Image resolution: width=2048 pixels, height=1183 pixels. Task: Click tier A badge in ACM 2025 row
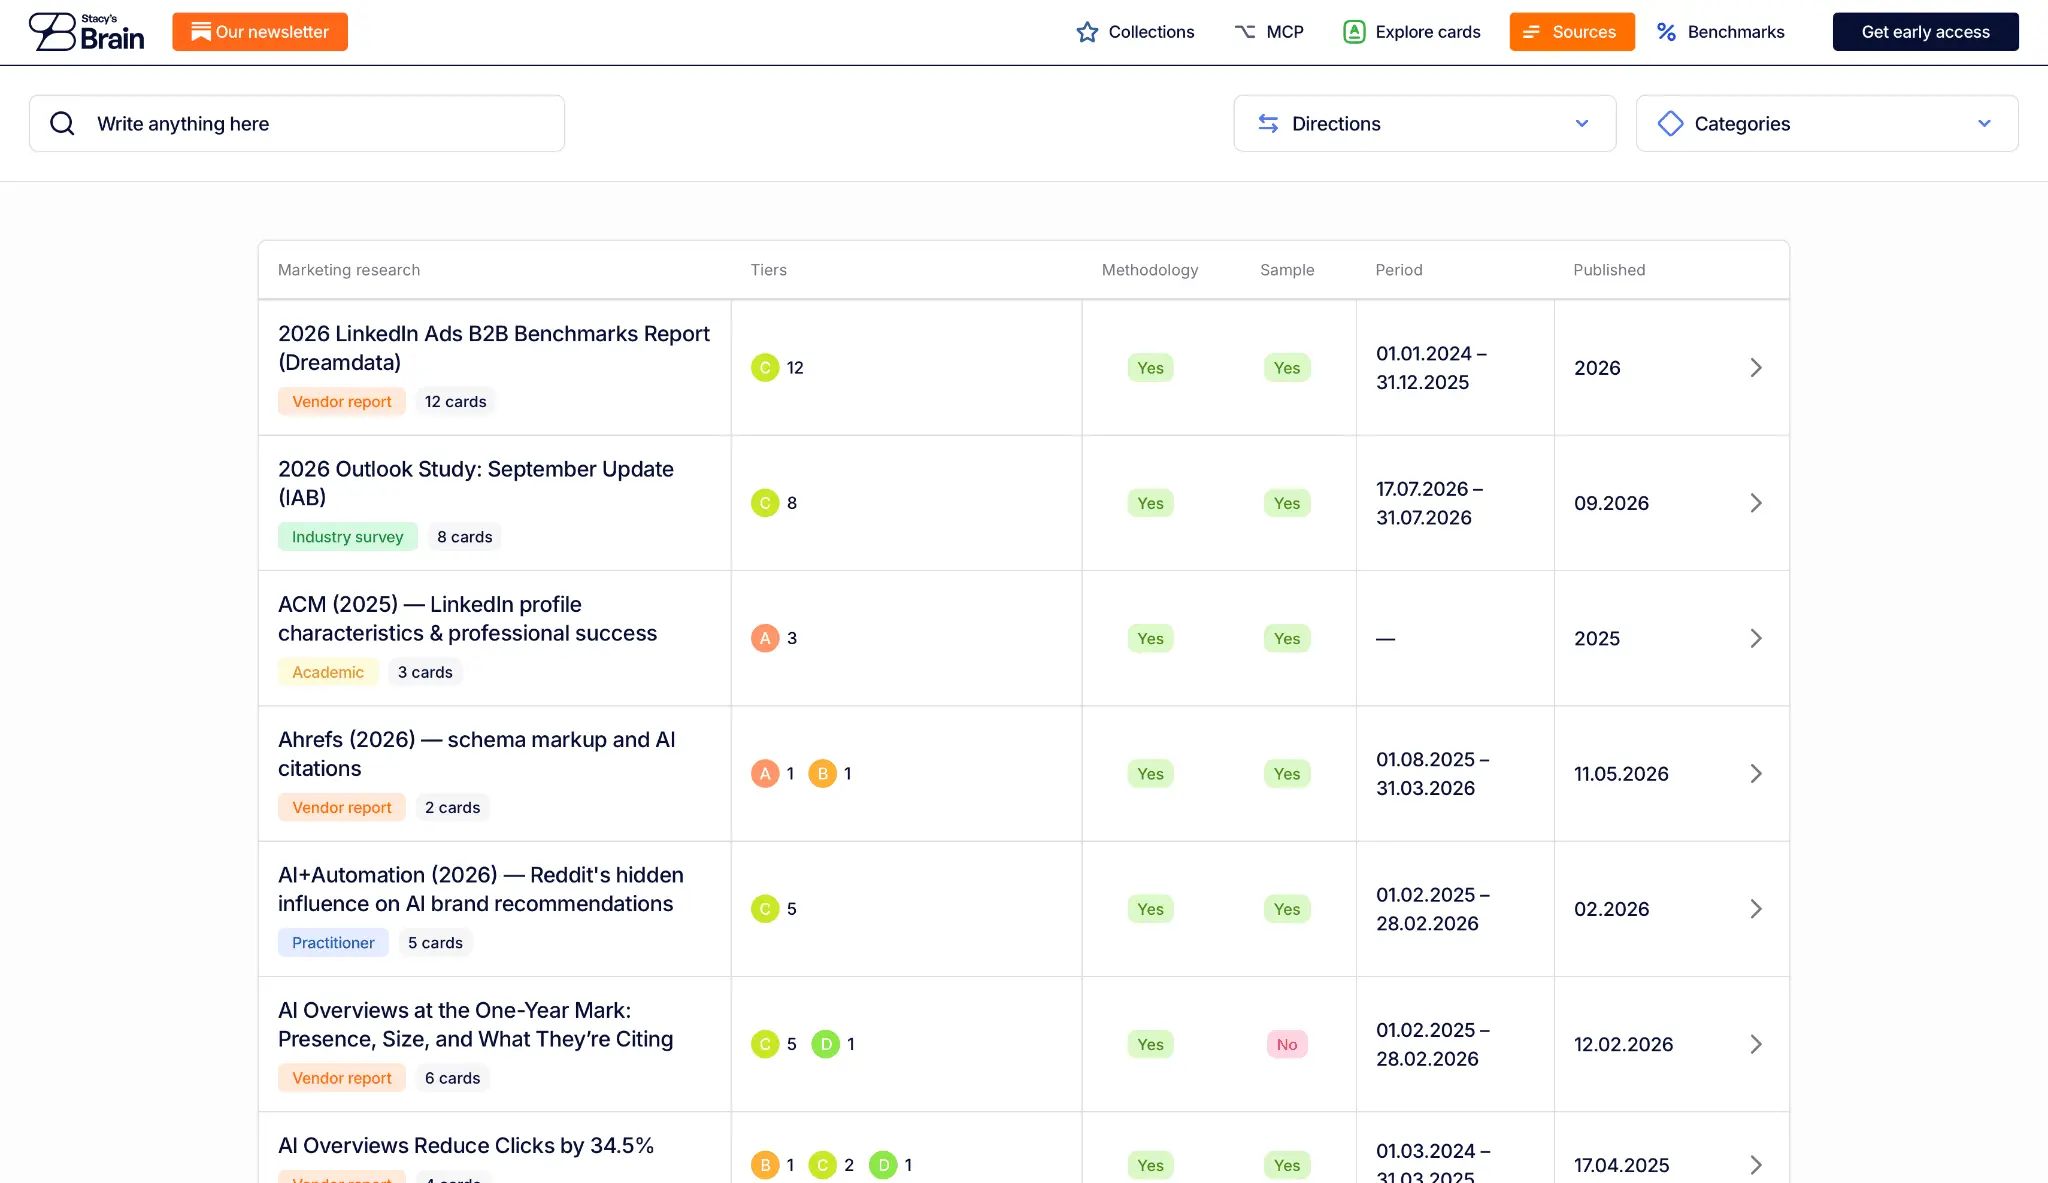click(x=765, y=638)
